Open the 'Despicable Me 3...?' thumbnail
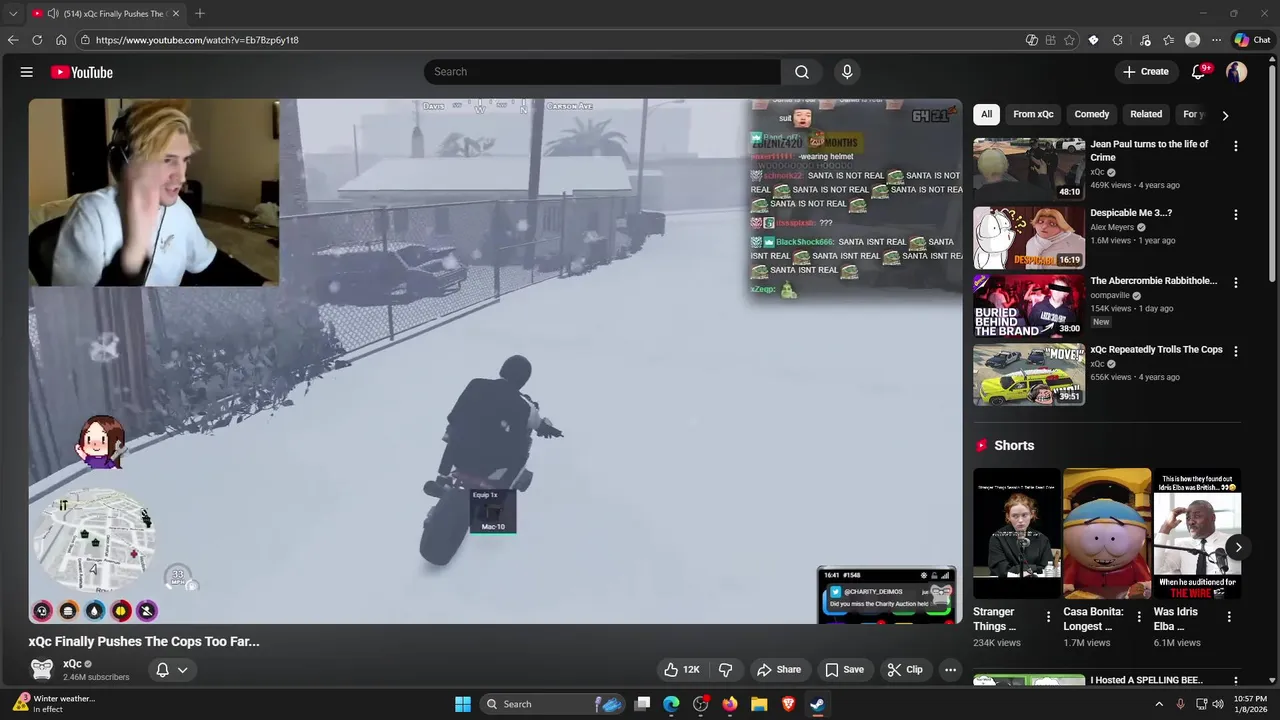Viewport: 1280px width, 720px height. tap(1029, 237)
